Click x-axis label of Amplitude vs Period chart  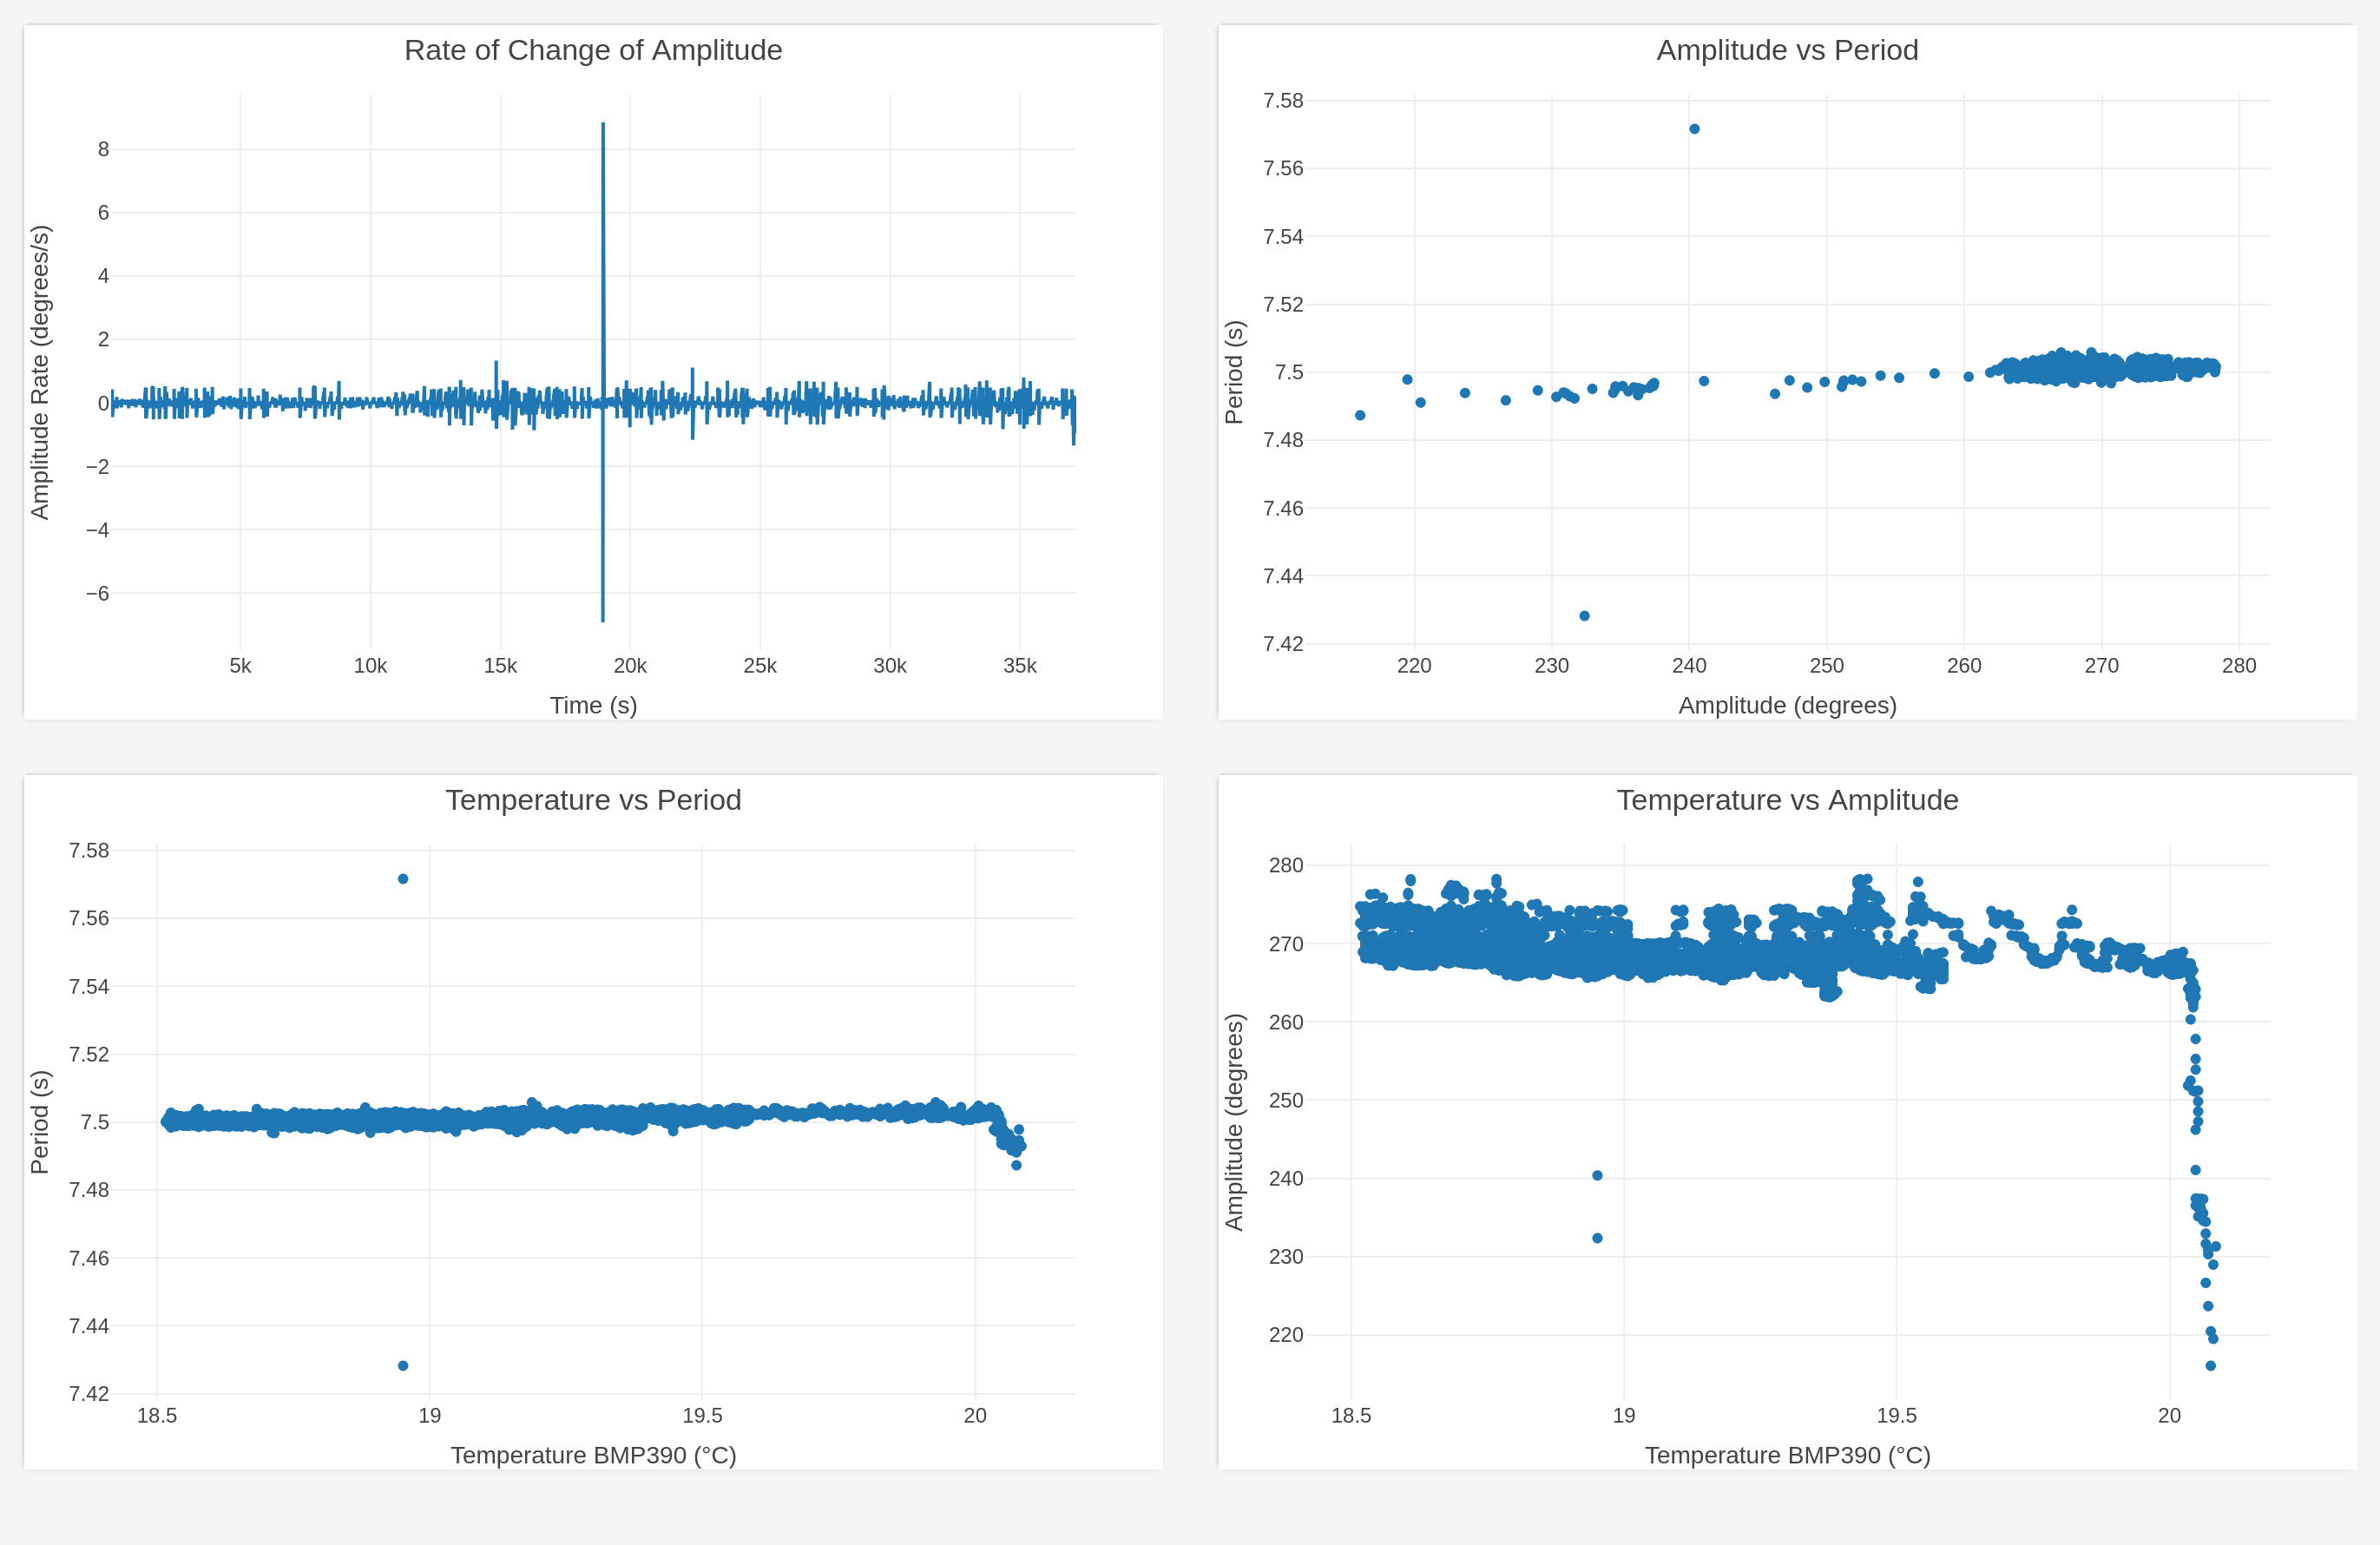(x=1787, y=705)
